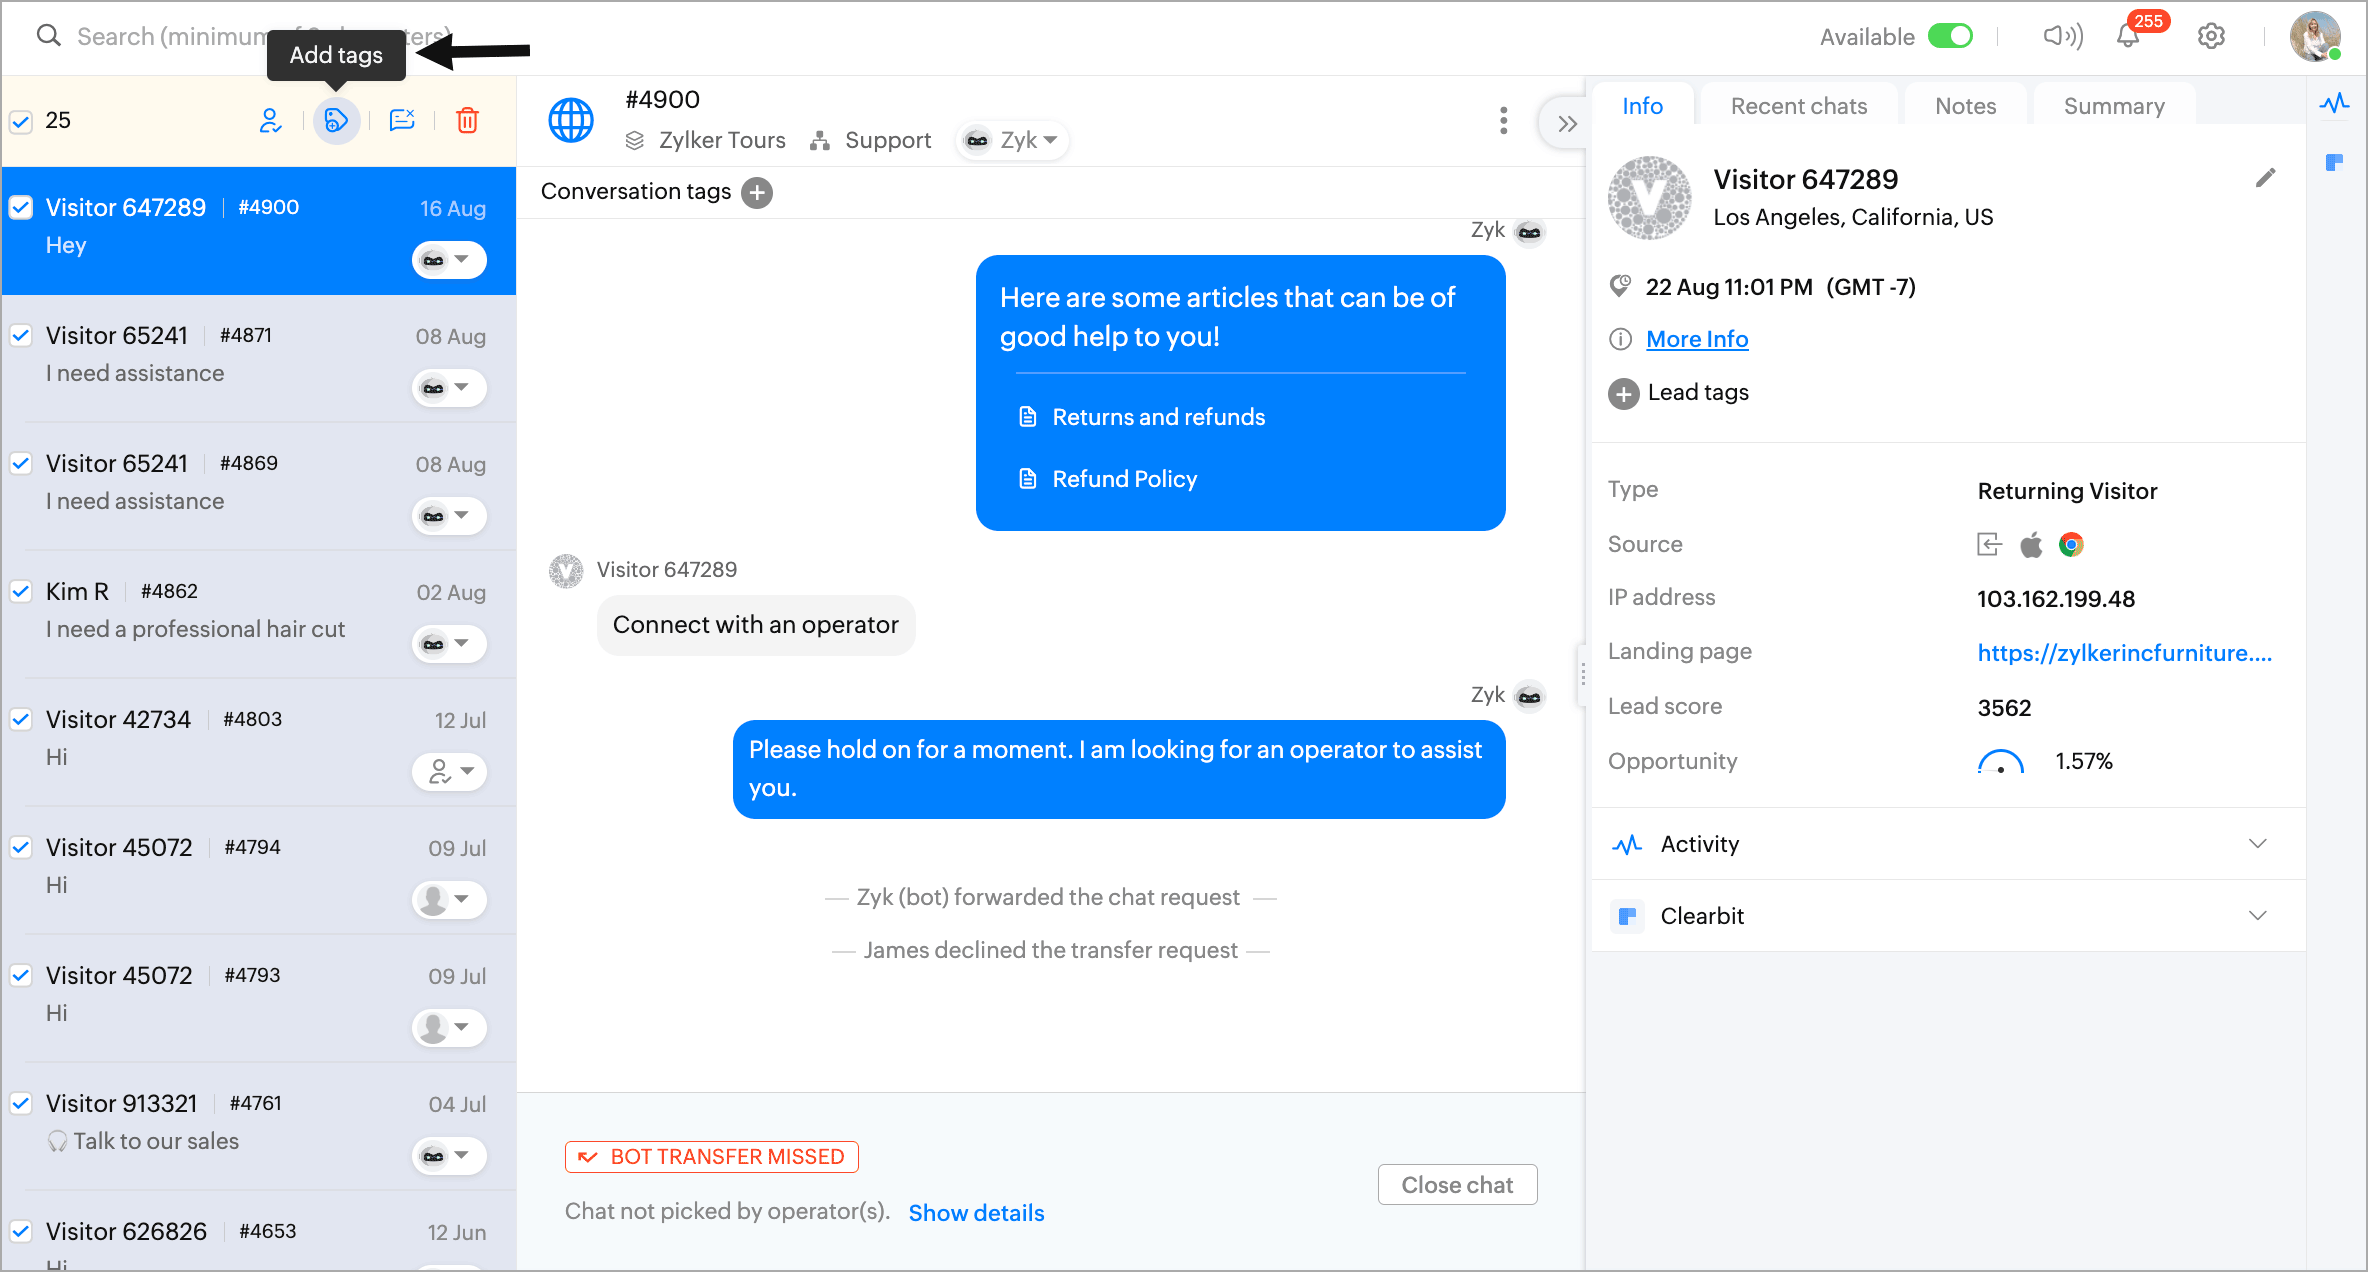This screenshot has width=2368, height=1272.
Task: Click the pencil edit icon for visitor
Action: tap(2265, 178)
